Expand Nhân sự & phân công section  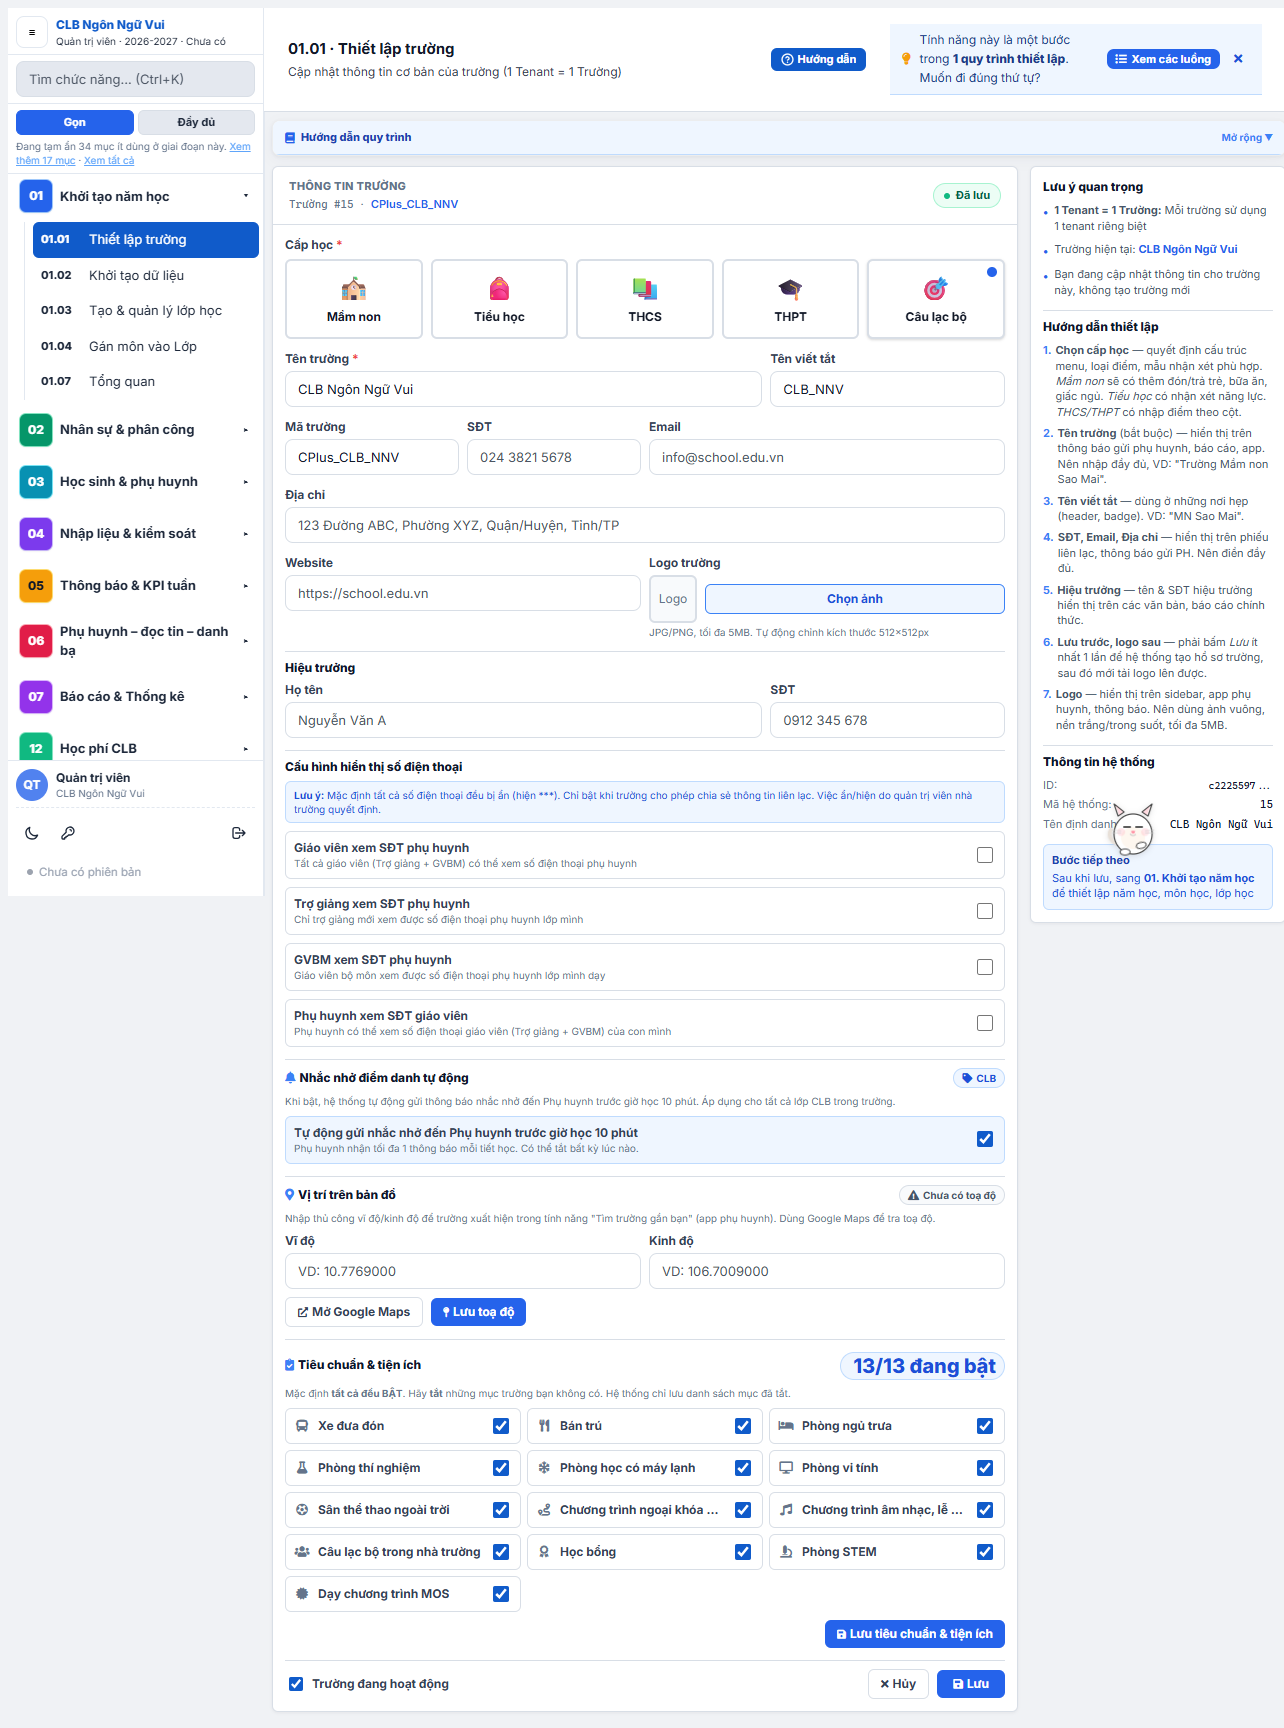135,430
